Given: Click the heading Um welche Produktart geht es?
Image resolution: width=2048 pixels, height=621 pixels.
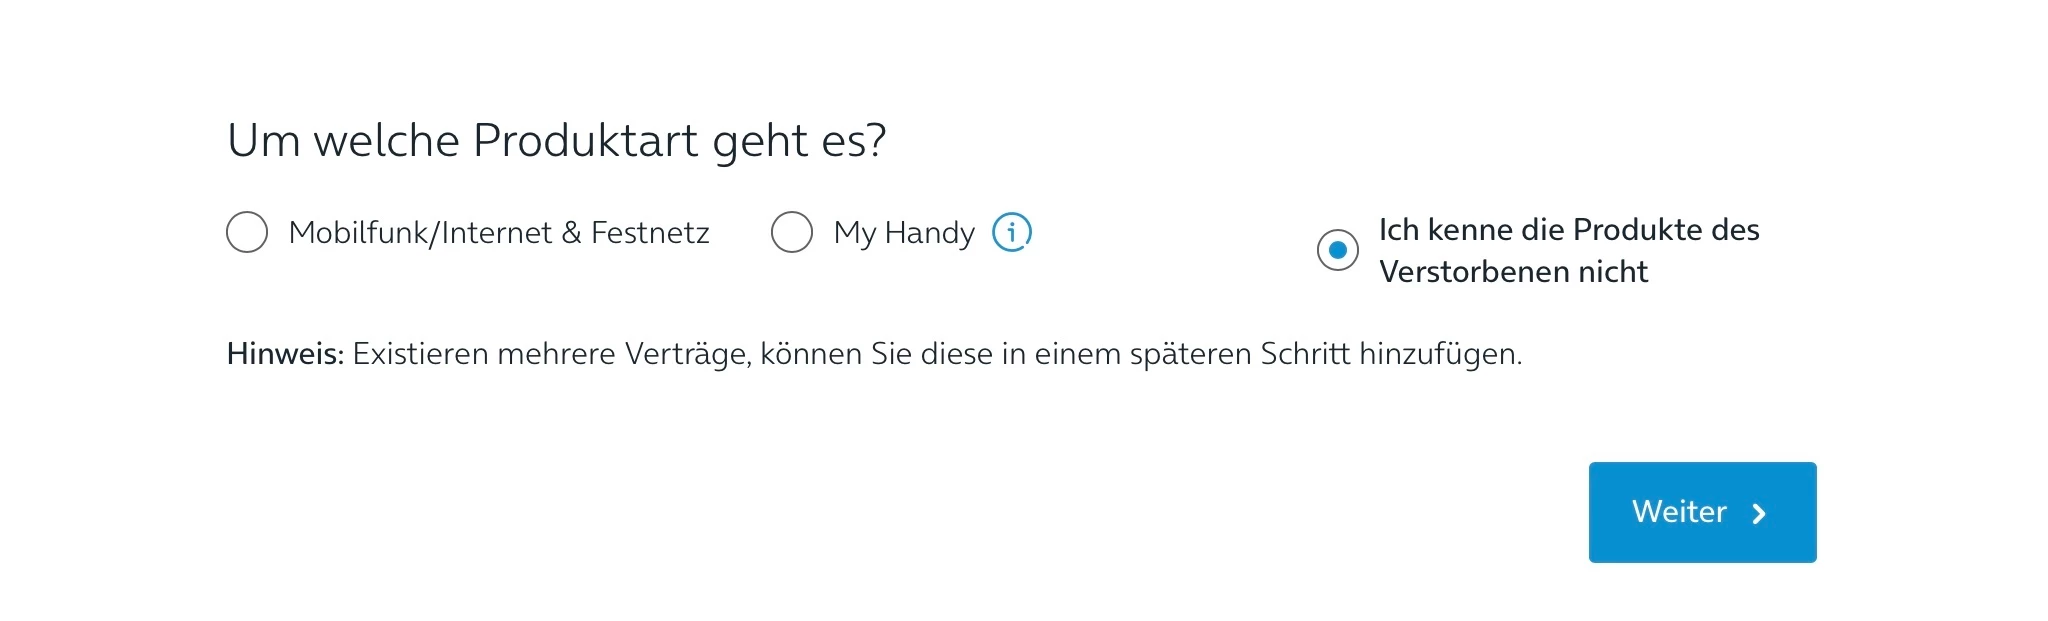Looking at the screenshot, I should (x=556, y=141).
